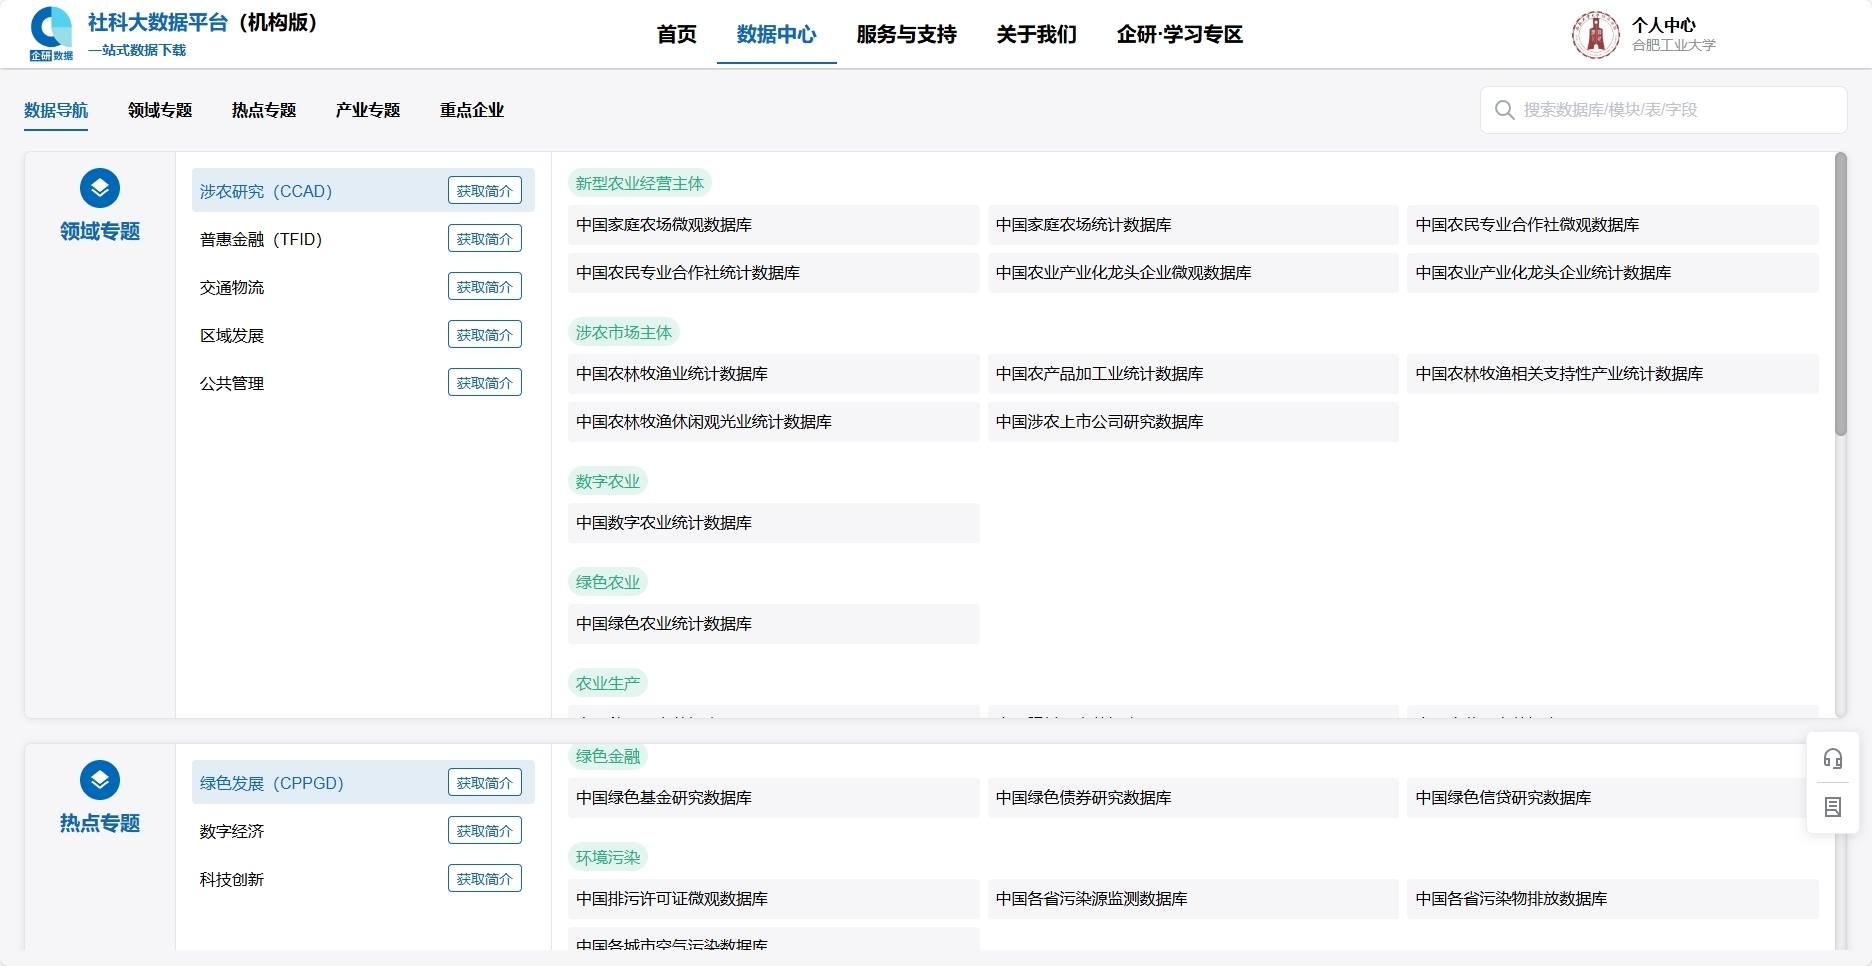Click the 社科大数据平台 logo icon
The image size is (1872, 966).
tap(51, 34)
